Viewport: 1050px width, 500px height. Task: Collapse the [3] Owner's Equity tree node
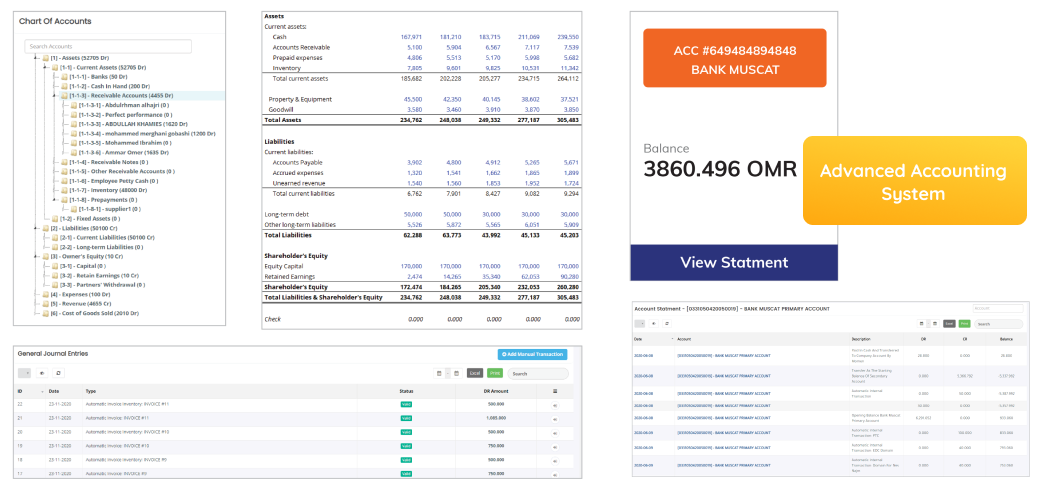pos(37,256)
